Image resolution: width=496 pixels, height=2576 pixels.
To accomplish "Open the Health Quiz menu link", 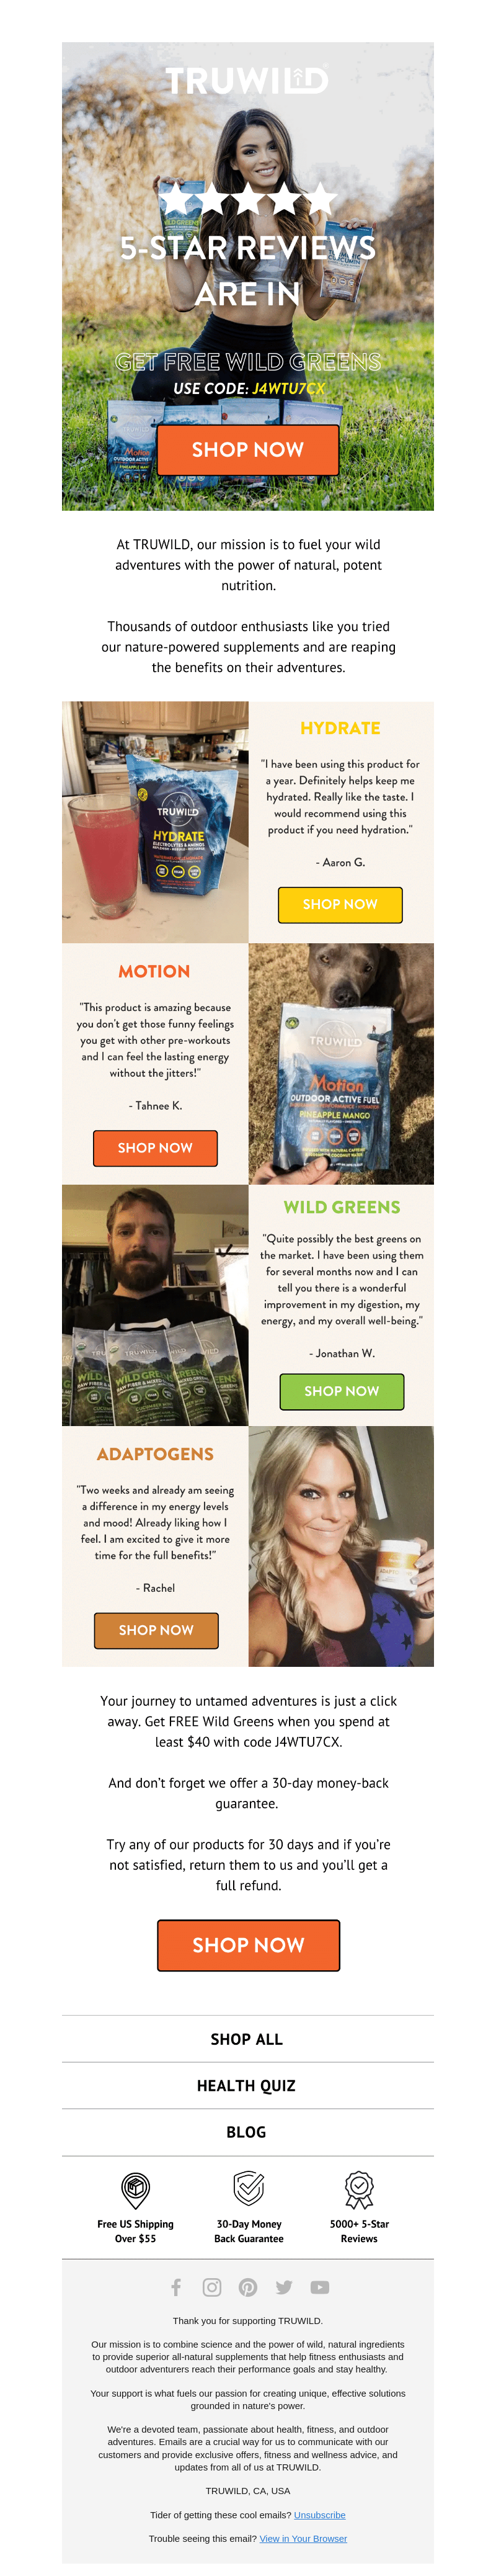I will (248, 2085).
